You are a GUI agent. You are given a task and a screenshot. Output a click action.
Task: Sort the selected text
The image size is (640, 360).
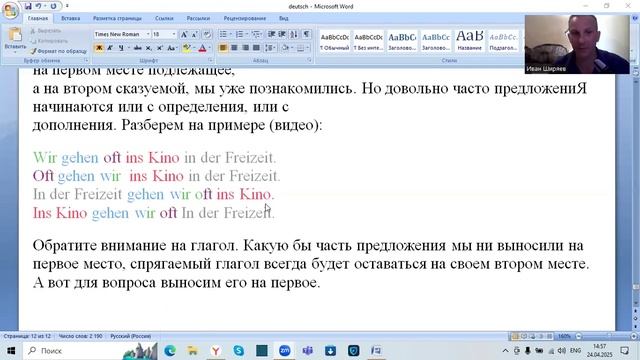coord(294,34)
